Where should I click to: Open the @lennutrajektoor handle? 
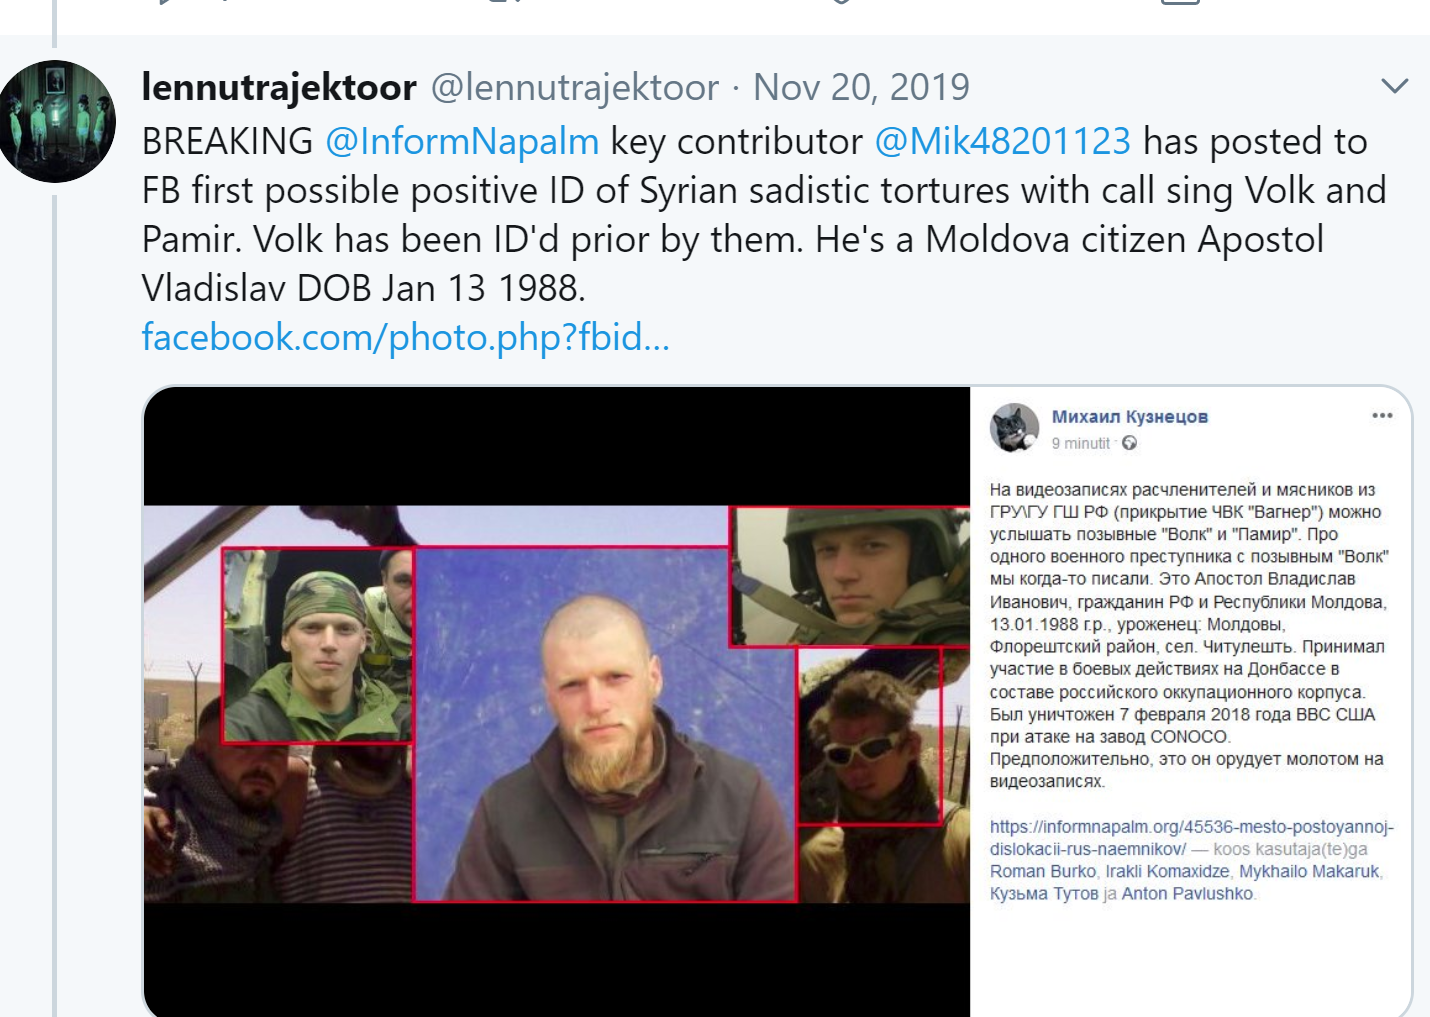pyautogui.click(x=574, y=87)
